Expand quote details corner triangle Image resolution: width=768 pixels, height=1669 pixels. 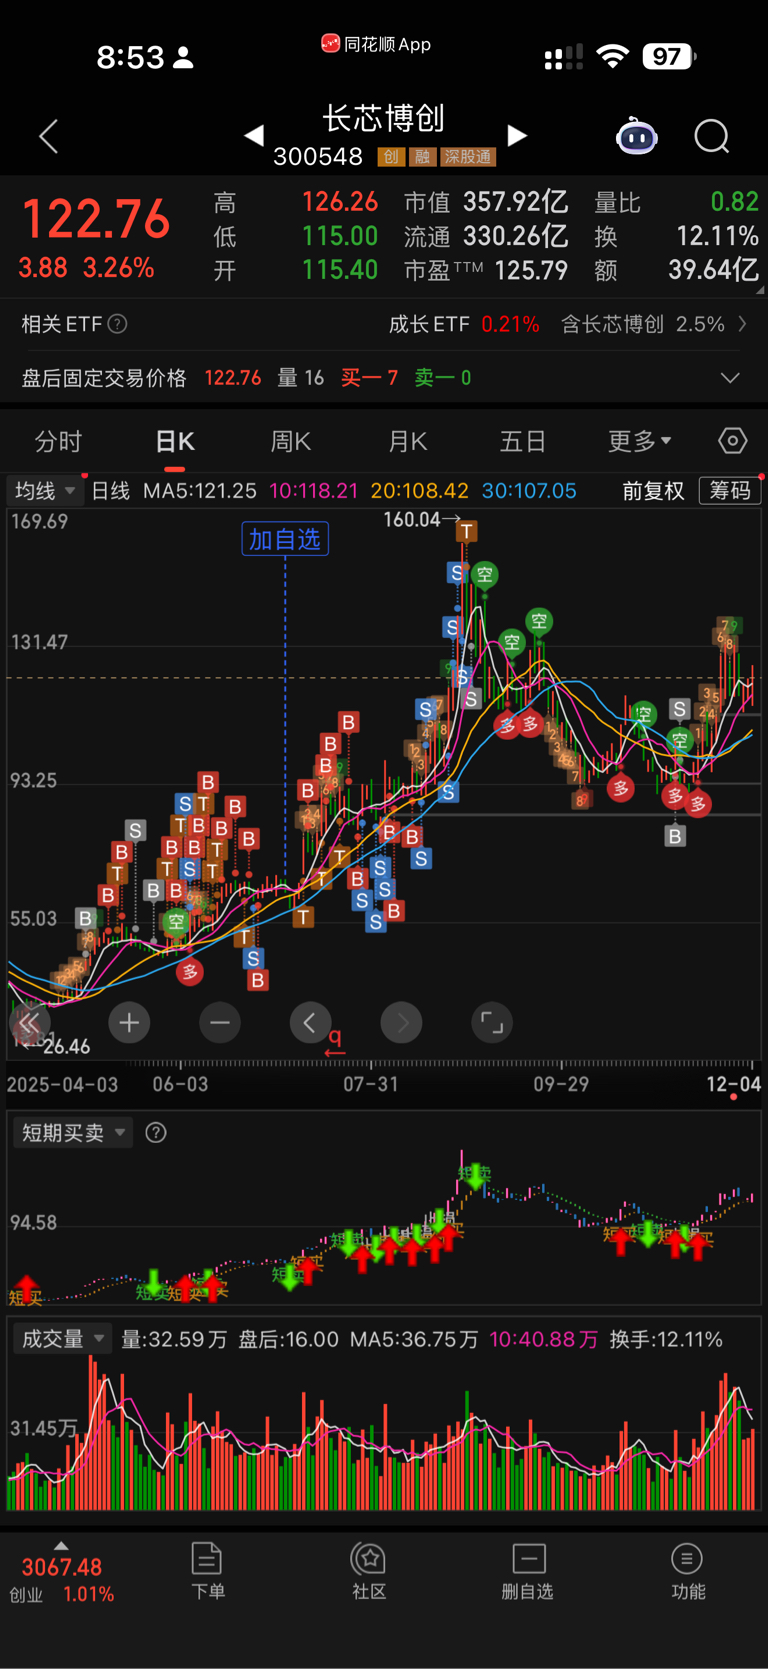click(759, 290)
